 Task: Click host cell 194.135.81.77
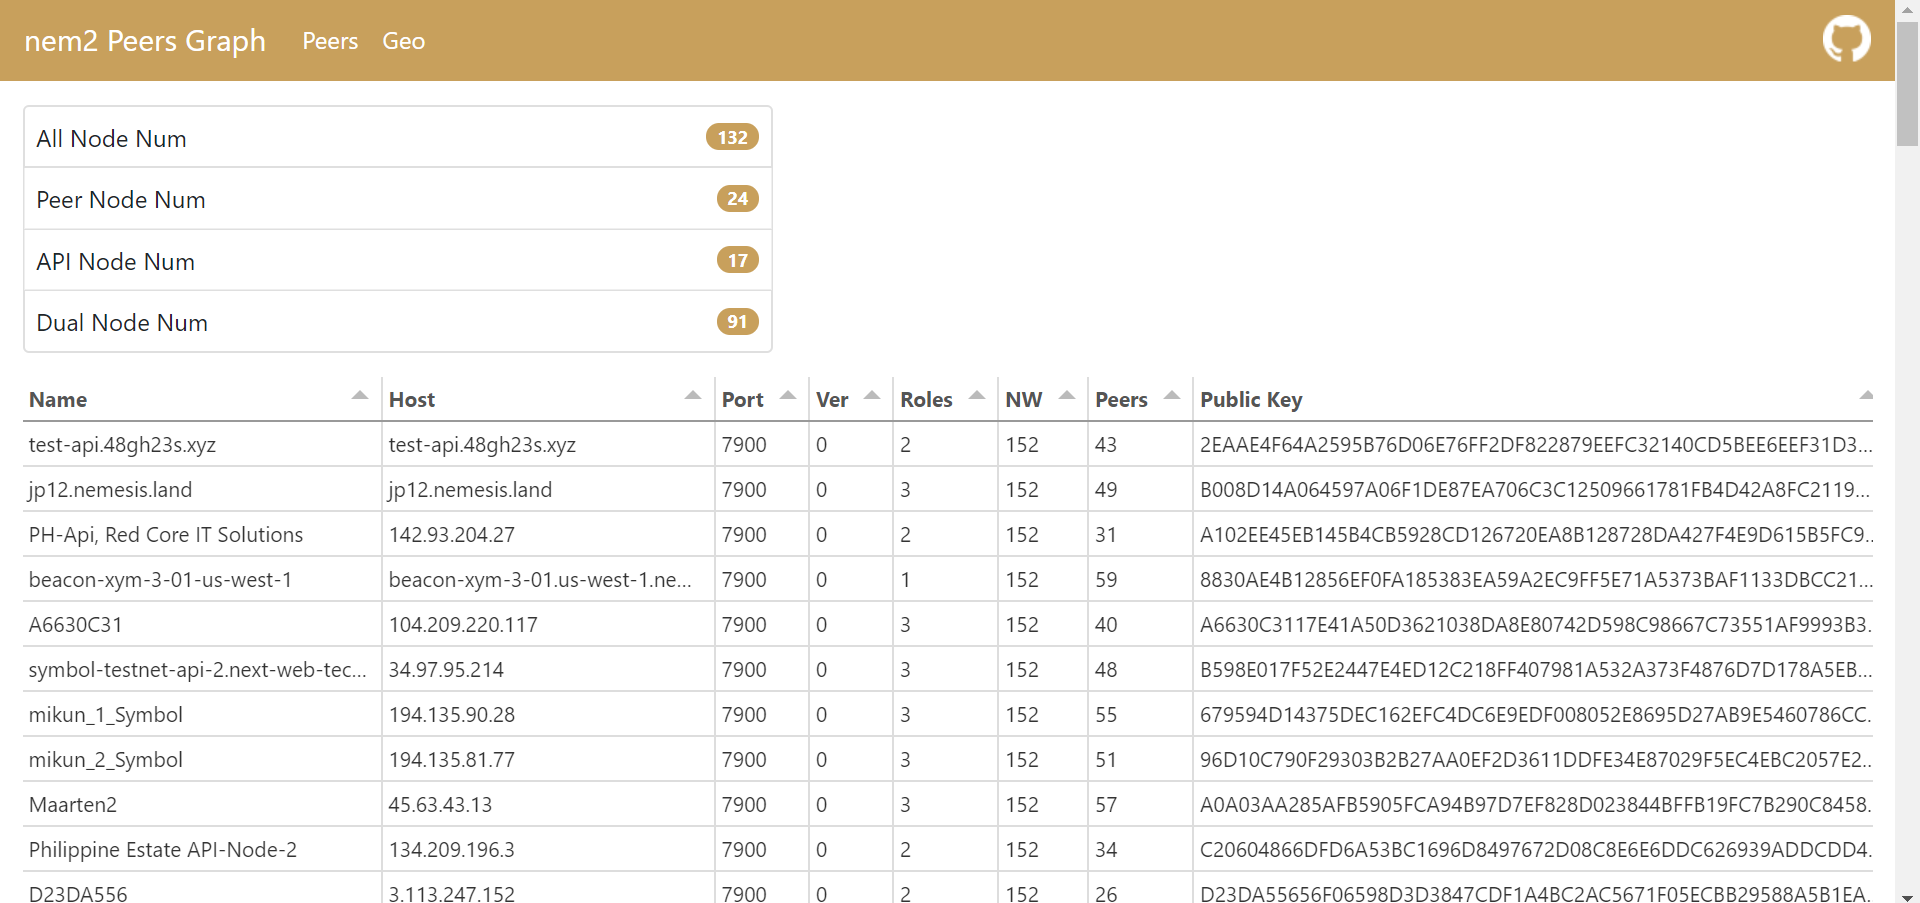pyautogui.click(x=549, y=759)
